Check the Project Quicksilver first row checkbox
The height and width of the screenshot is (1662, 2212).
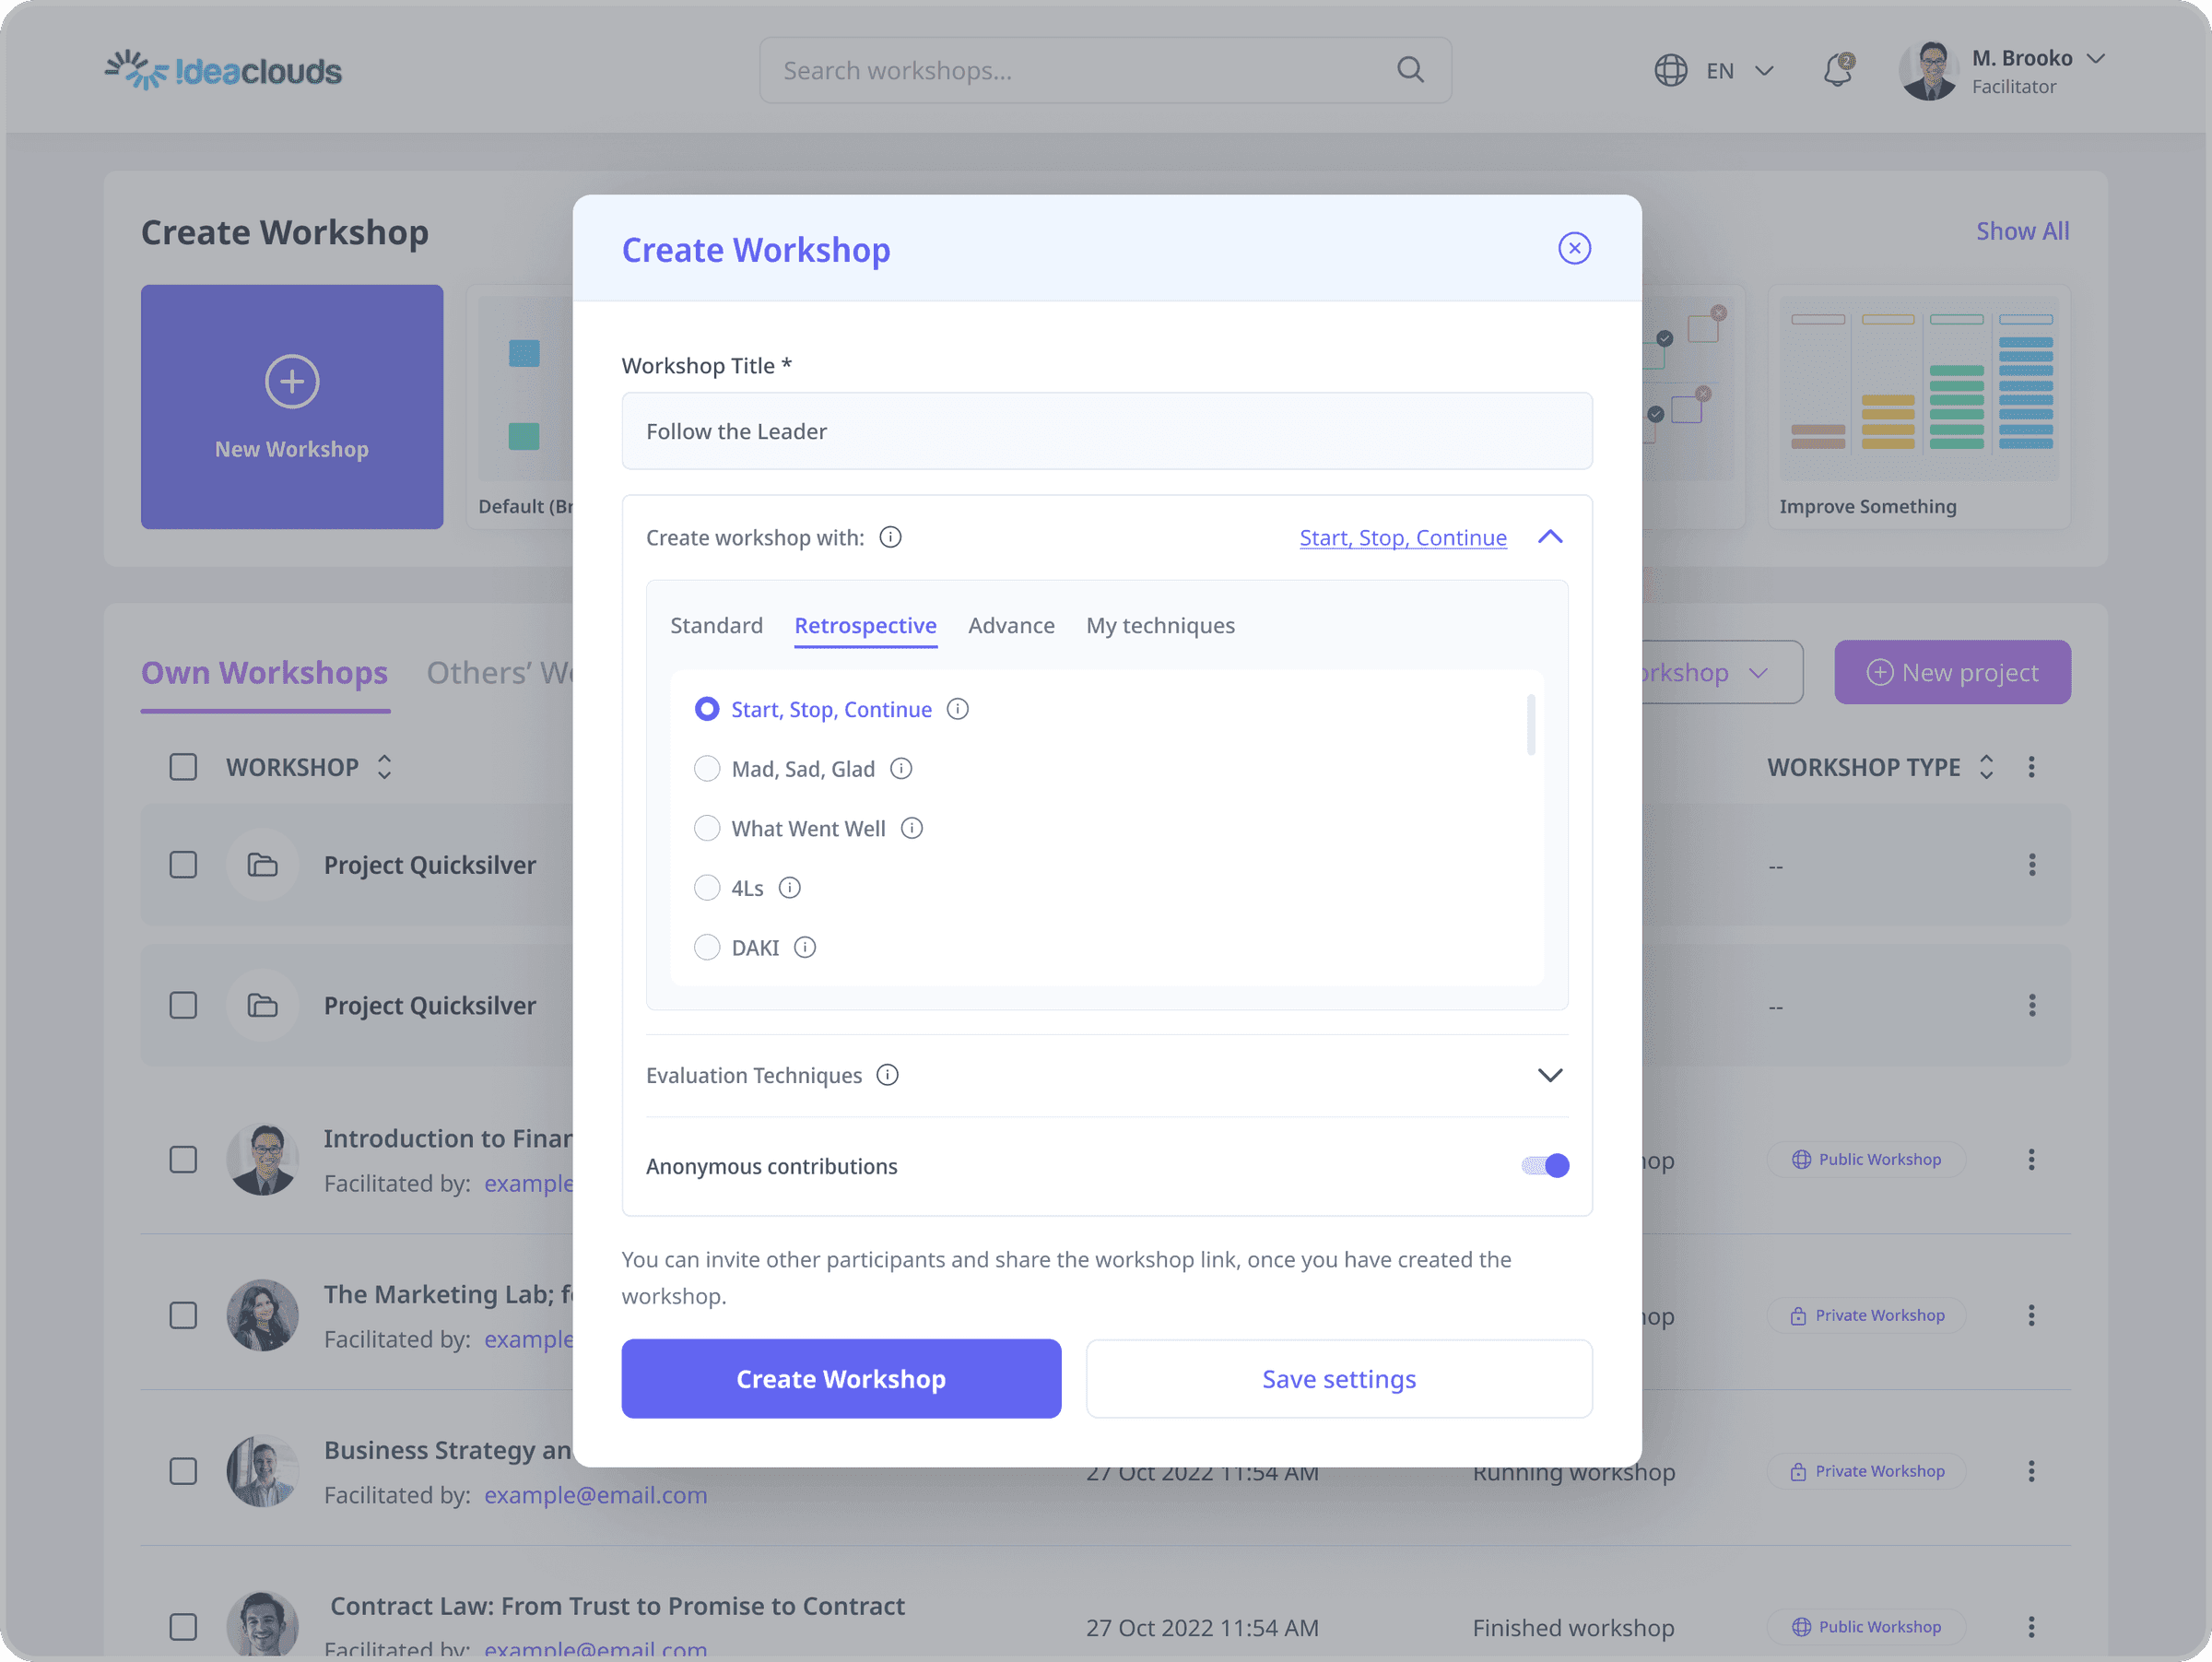[183, 864]
